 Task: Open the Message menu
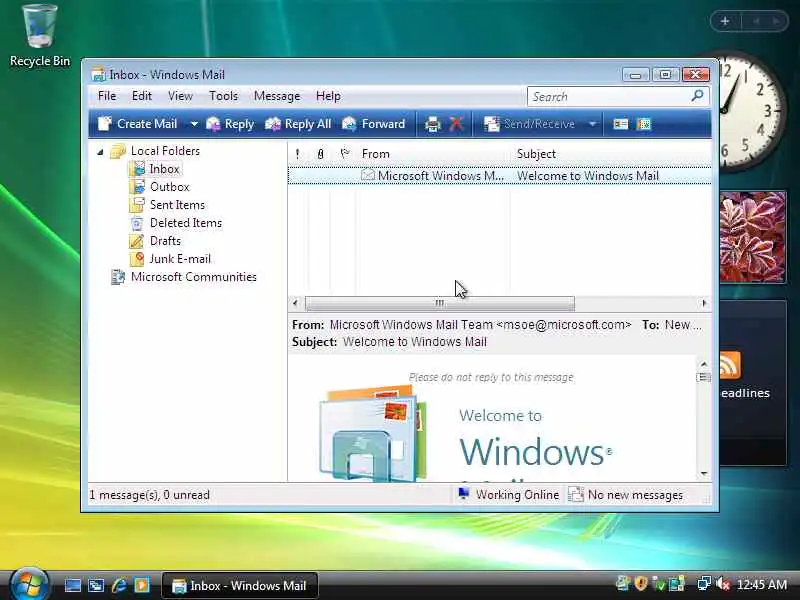[277, 96]
